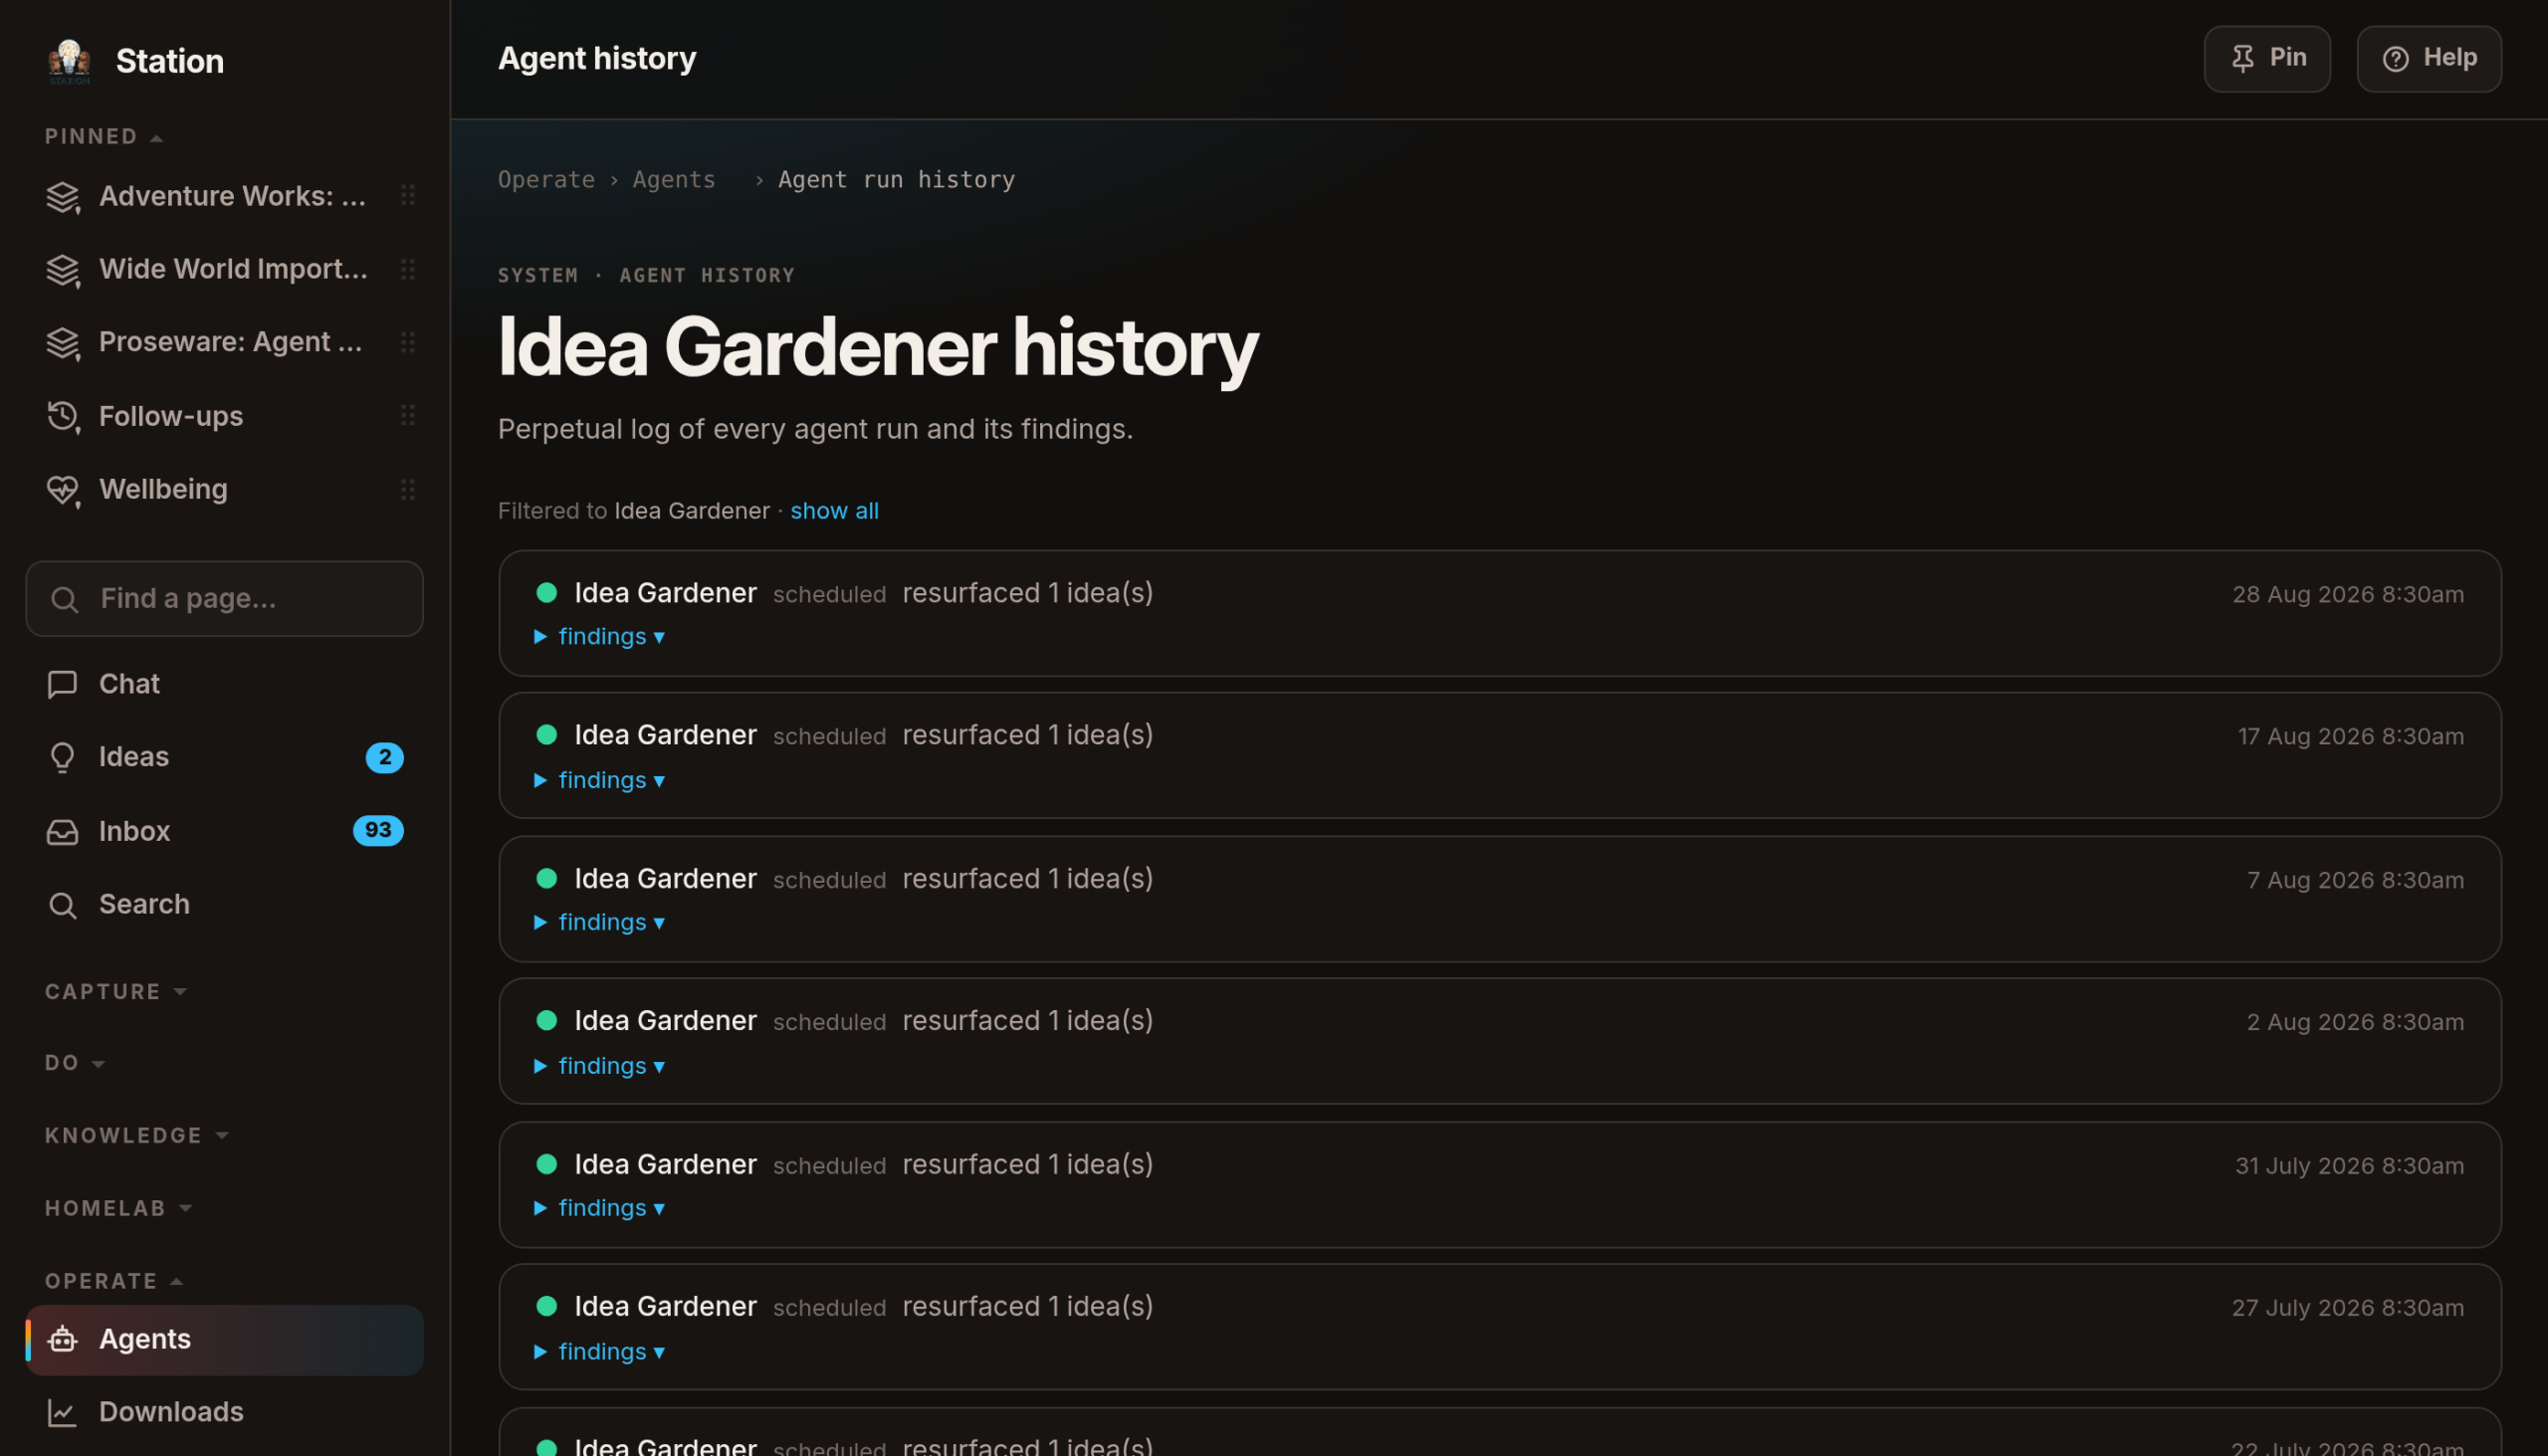Open the Follow-ups pinned page
This screenshot has height=1456, width=2548.
tap(224, 416)
